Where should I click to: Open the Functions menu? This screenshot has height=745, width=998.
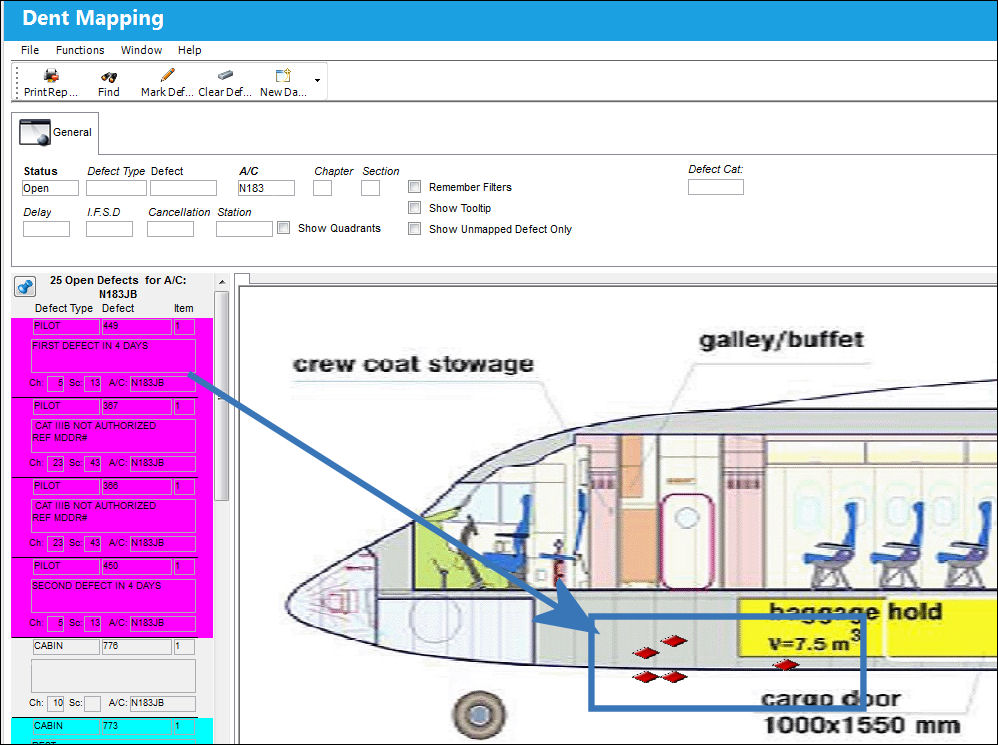click(x=80, y=50)
